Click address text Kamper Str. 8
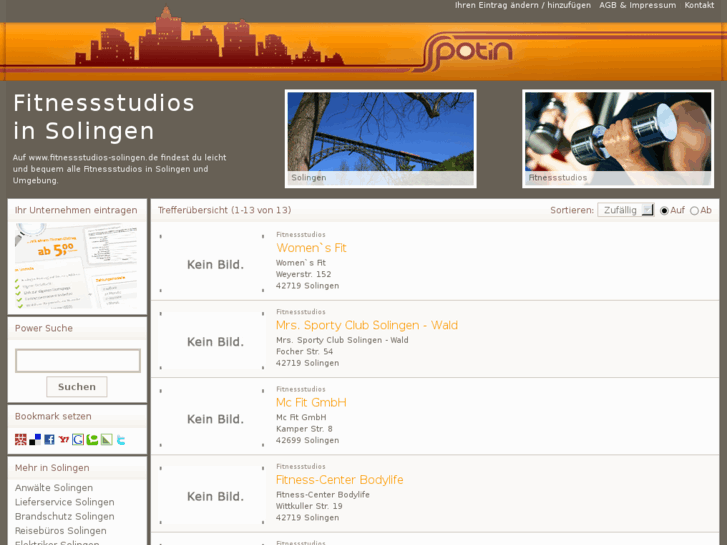This screenshot has height=545, width=727. 304,429
